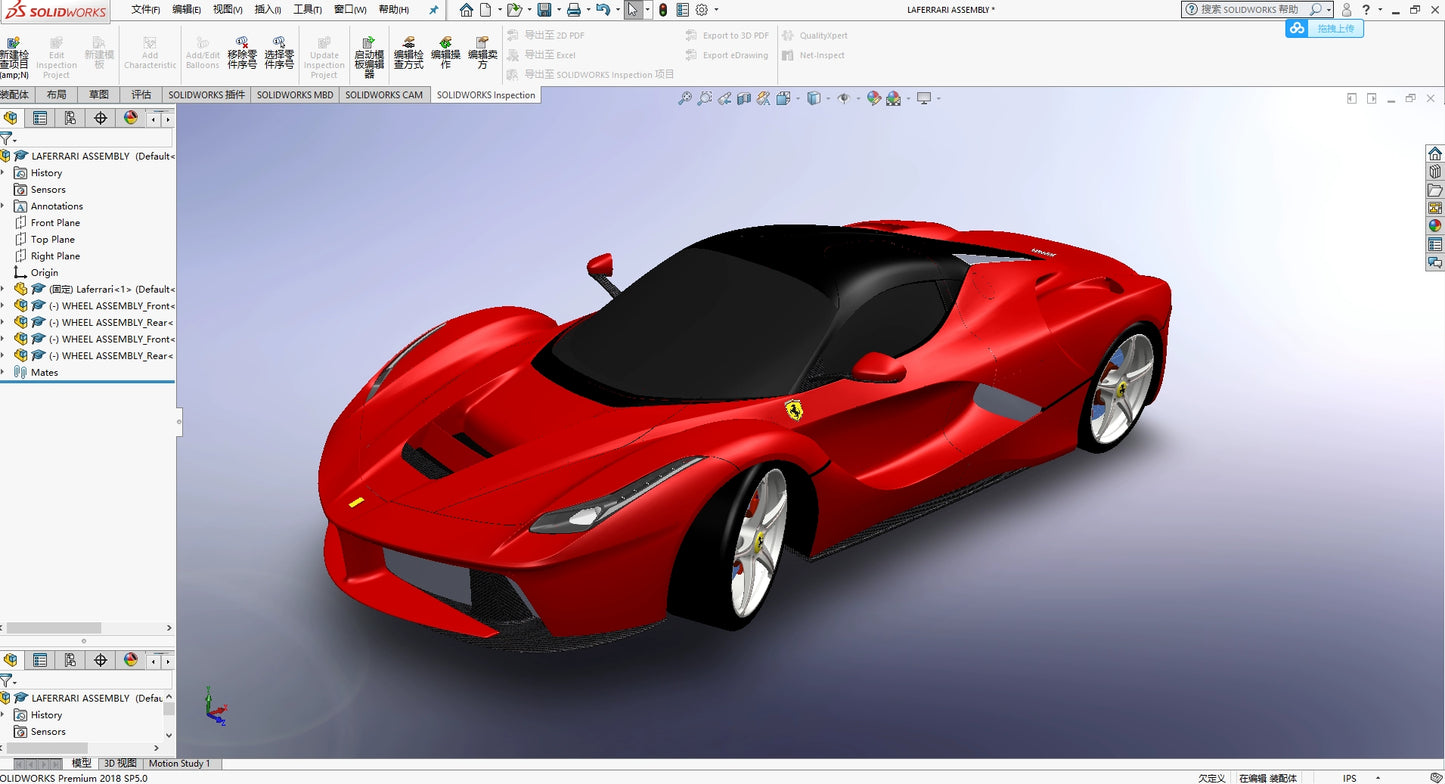Viewport: 1445px width, 784px height.
Task: Open the help question mark dropdown arrow
Action: (1381, 10)
